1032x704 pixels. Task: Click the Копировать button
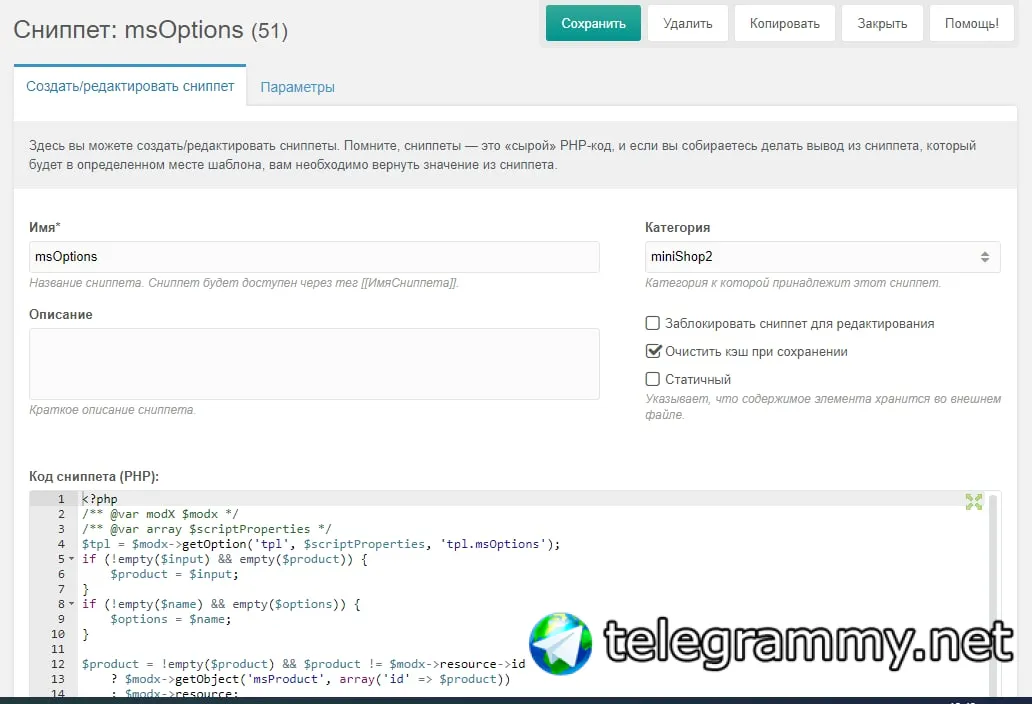click(785, 24)
